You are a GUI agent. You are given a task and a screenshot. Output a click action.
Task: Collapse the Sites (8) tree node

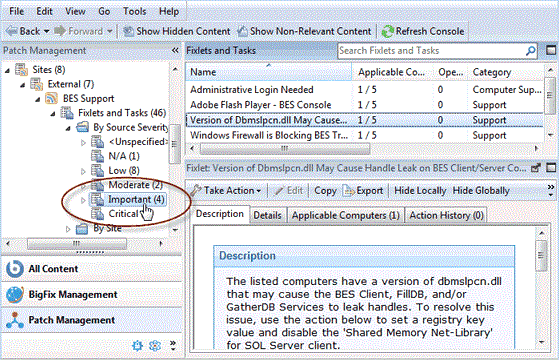coord(7,71)
